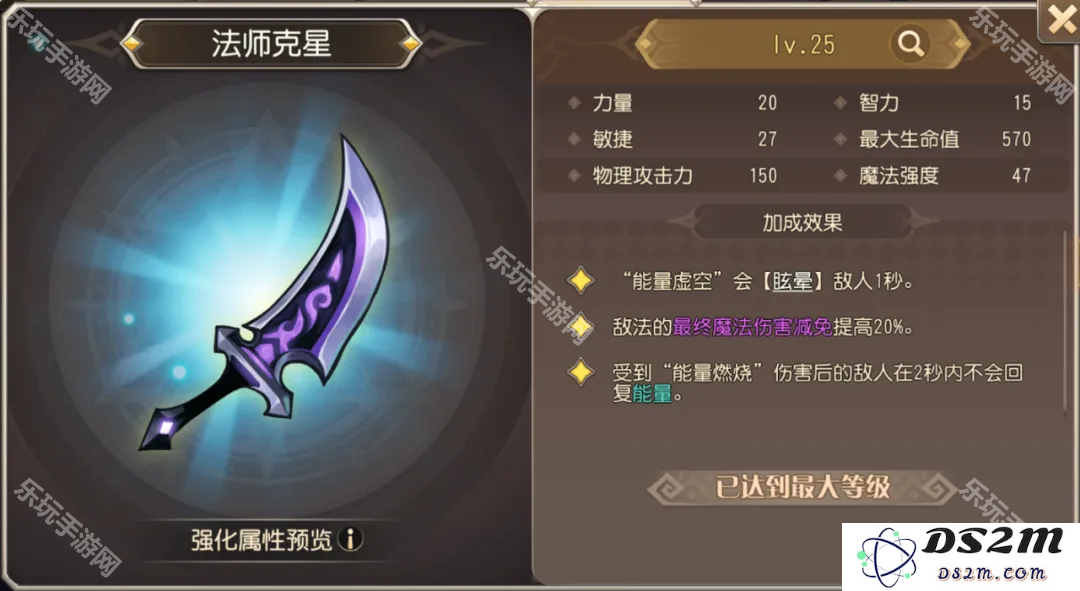The image size is (1080, 591).
Task: Close the weapon panel with the X
Action: pos(1059,21)
